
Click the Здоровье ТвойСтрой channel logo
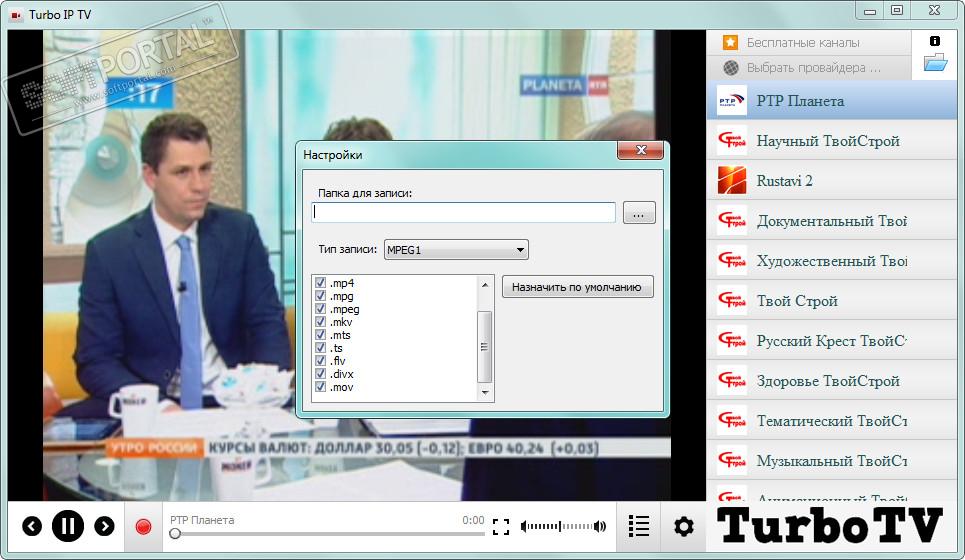[732, 380]
